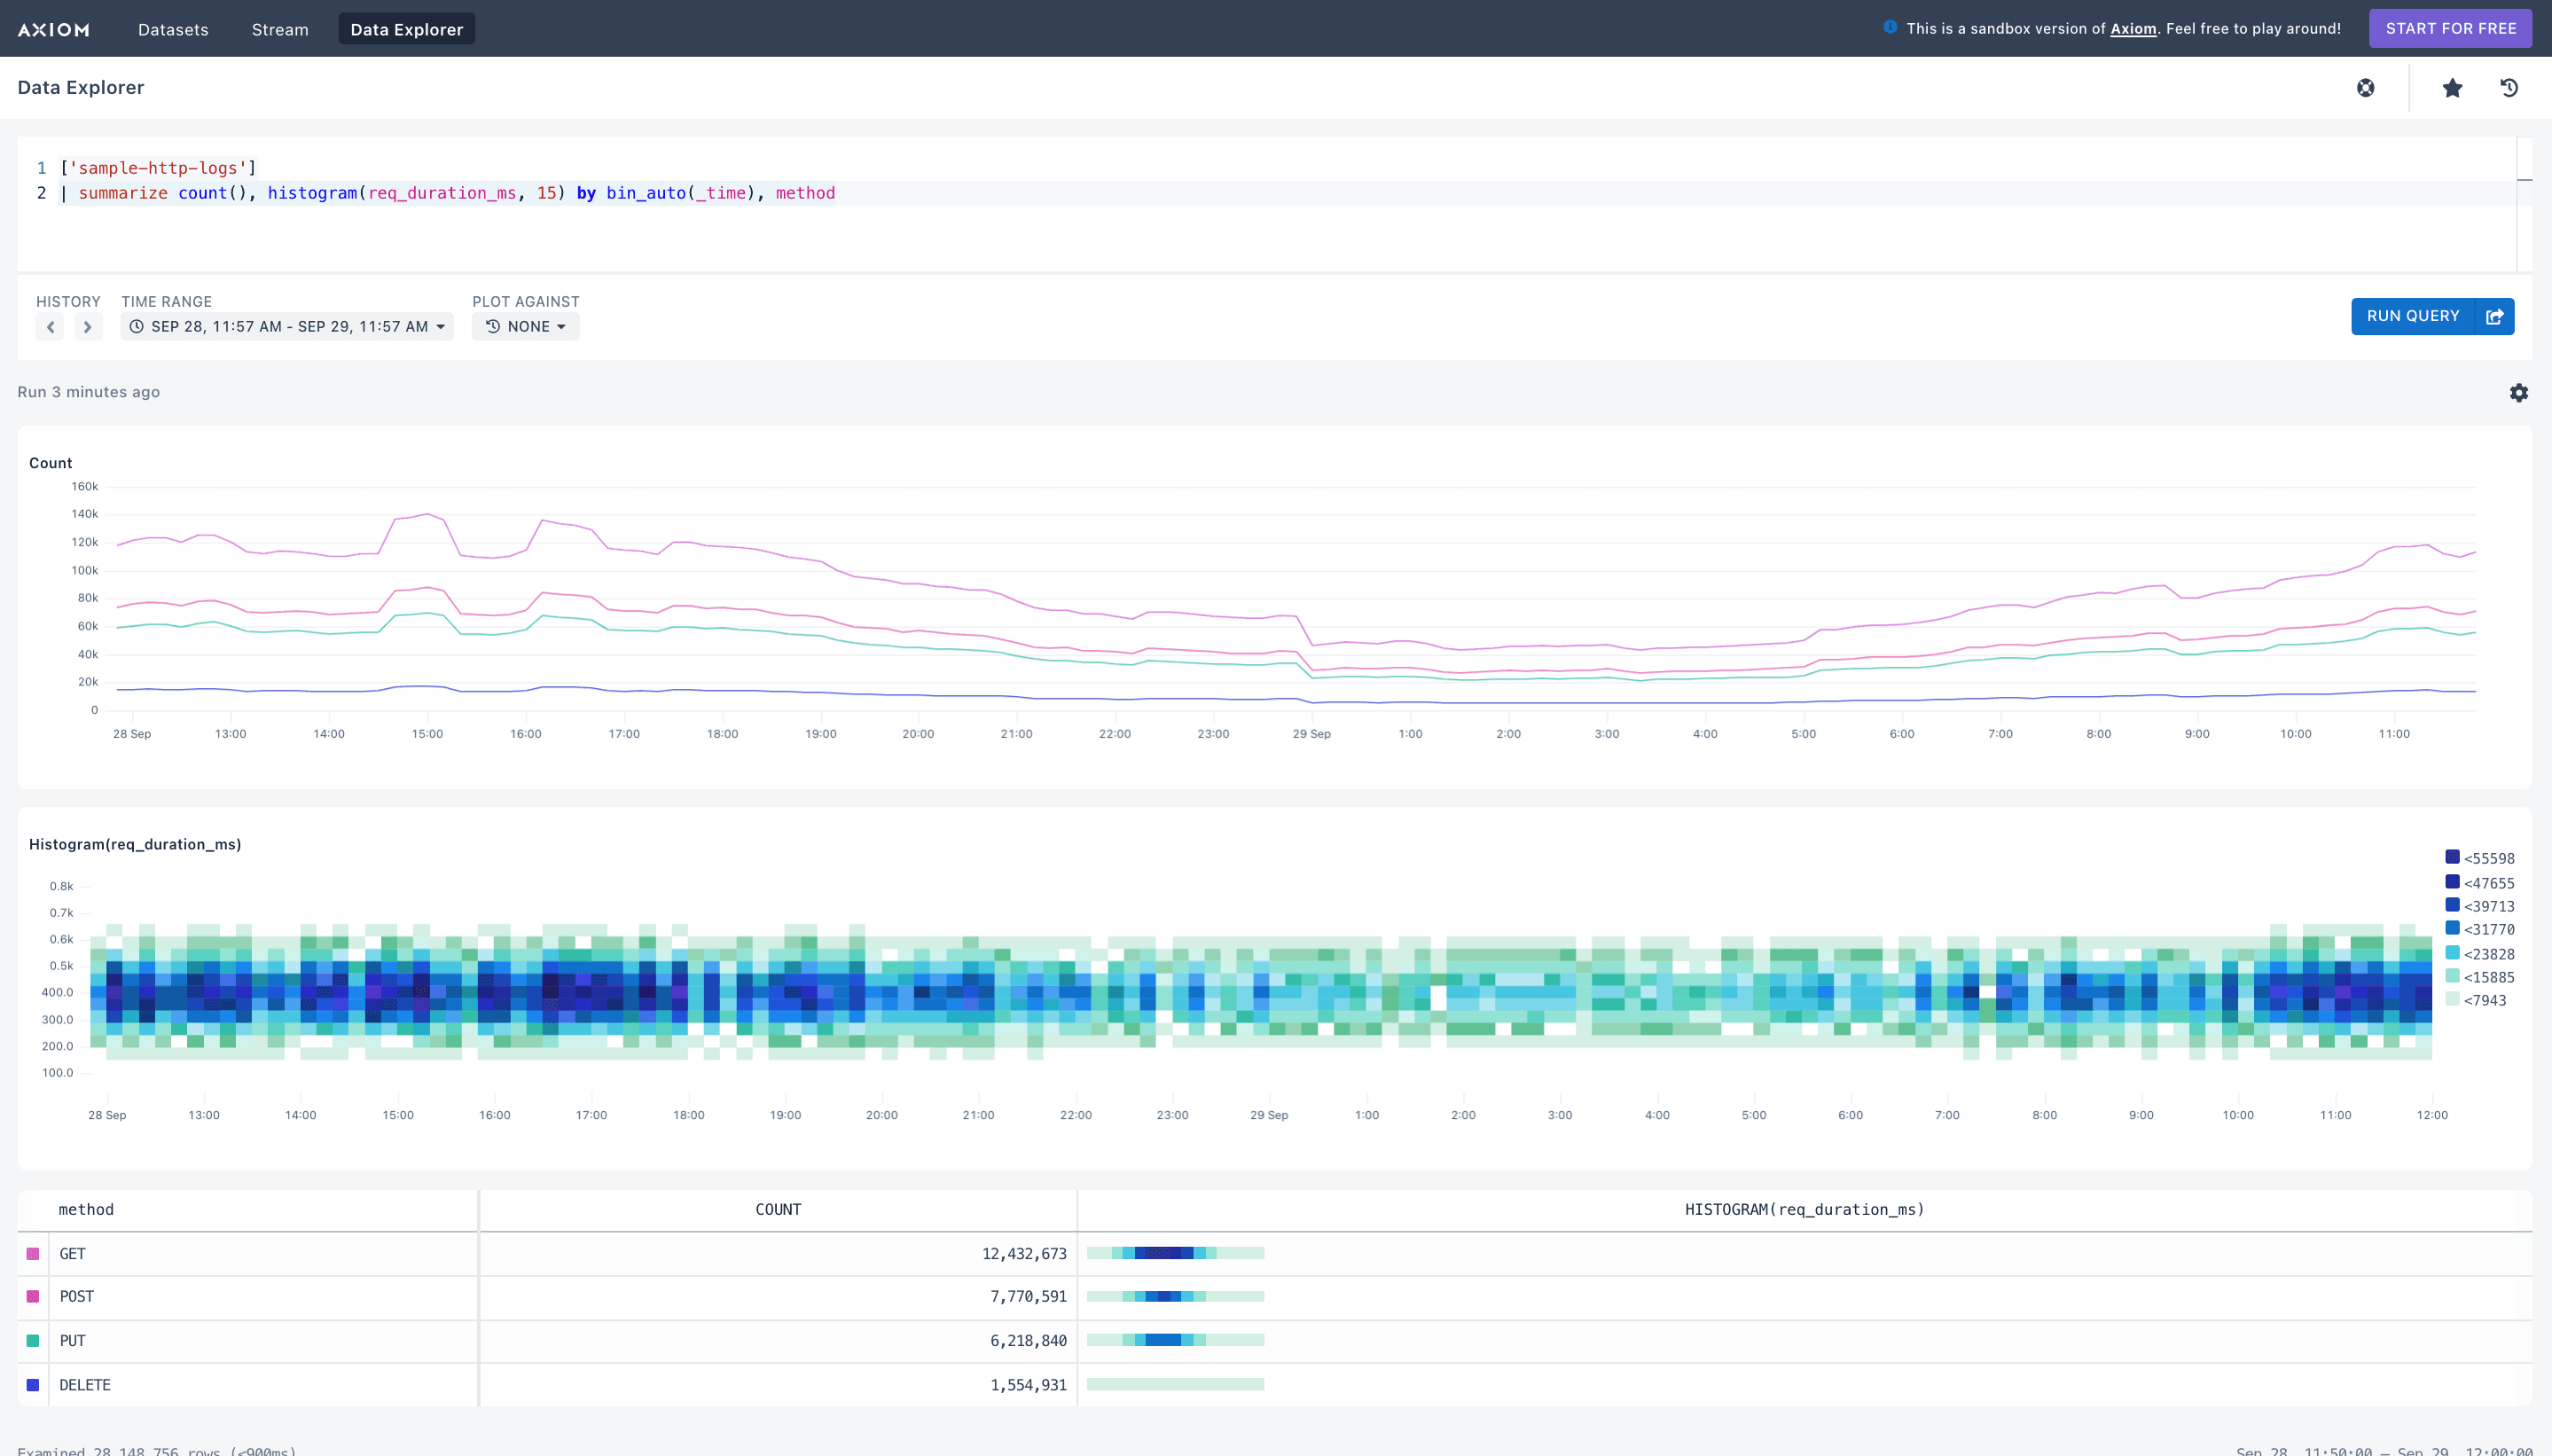This screenshot has height=1456, width=2552.
Task: Switch to the Stream tab
Action: tap(280, 29)
